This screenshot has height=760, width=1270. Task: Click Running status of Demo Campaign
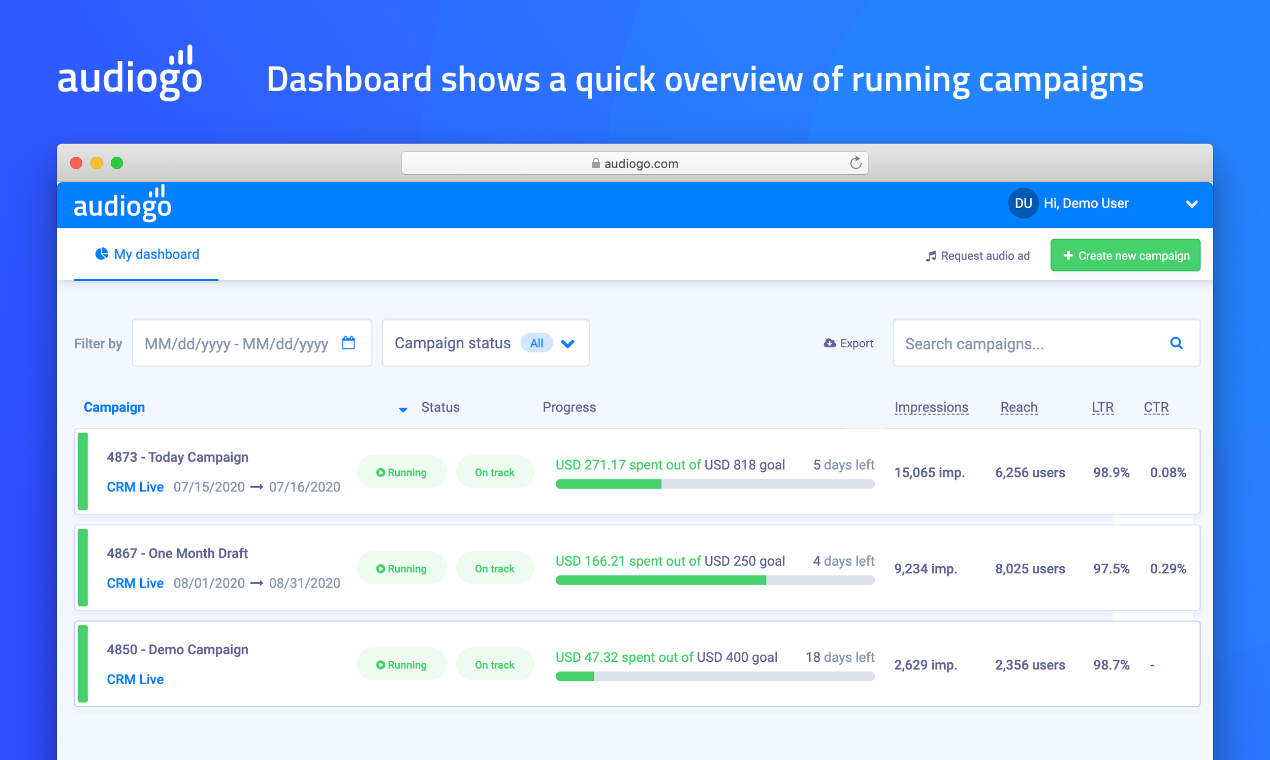401,664
